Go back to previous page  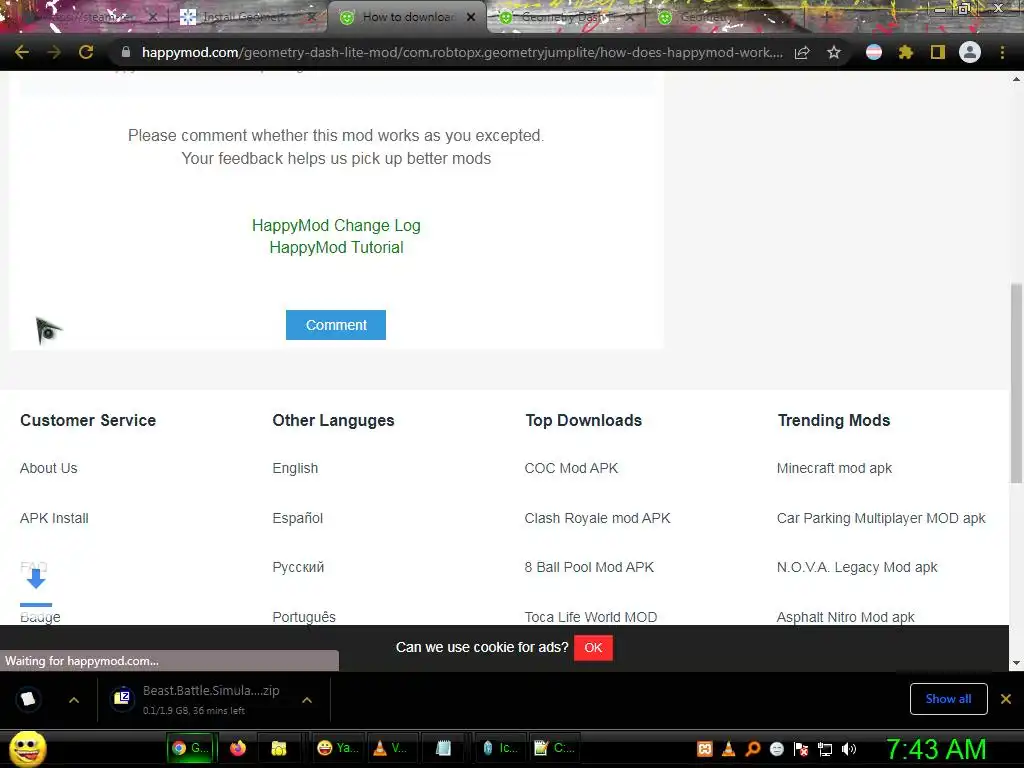[x=22, y=52]
